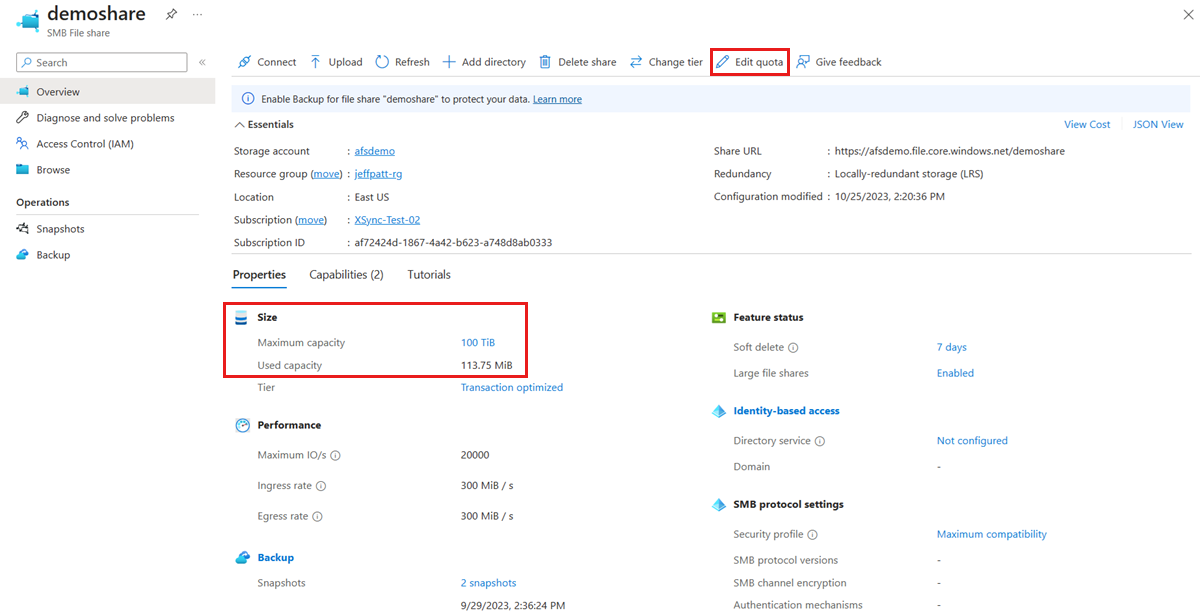Open Snapshots from the sidebar
Image resolution: width=1200 pixels, height=613 pixels.
click(57, 228)
